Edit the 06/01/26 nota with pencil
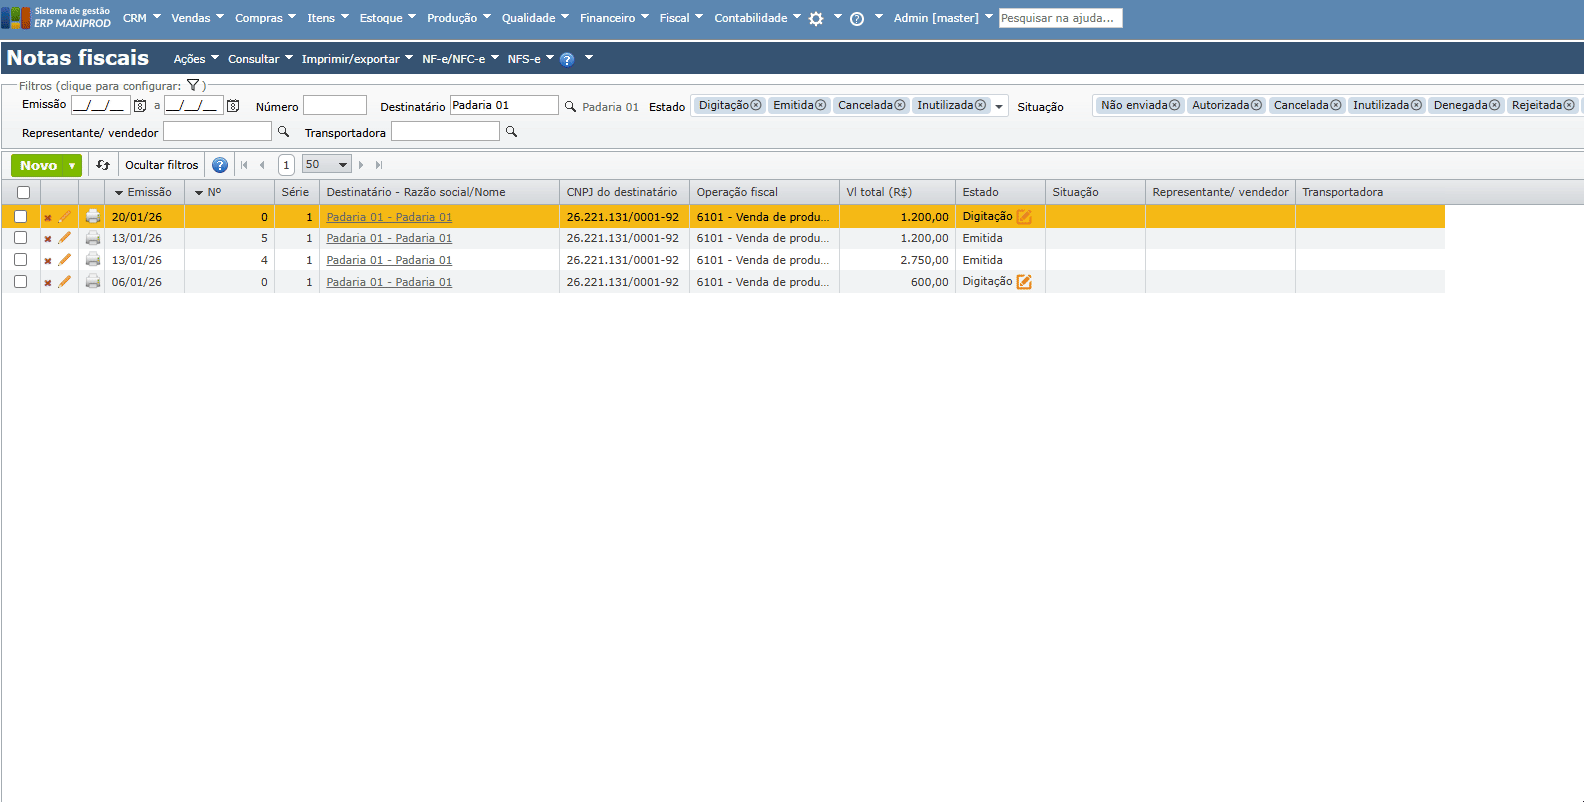This screenshot has width=1584, height=802. click(x=65, y=282)
